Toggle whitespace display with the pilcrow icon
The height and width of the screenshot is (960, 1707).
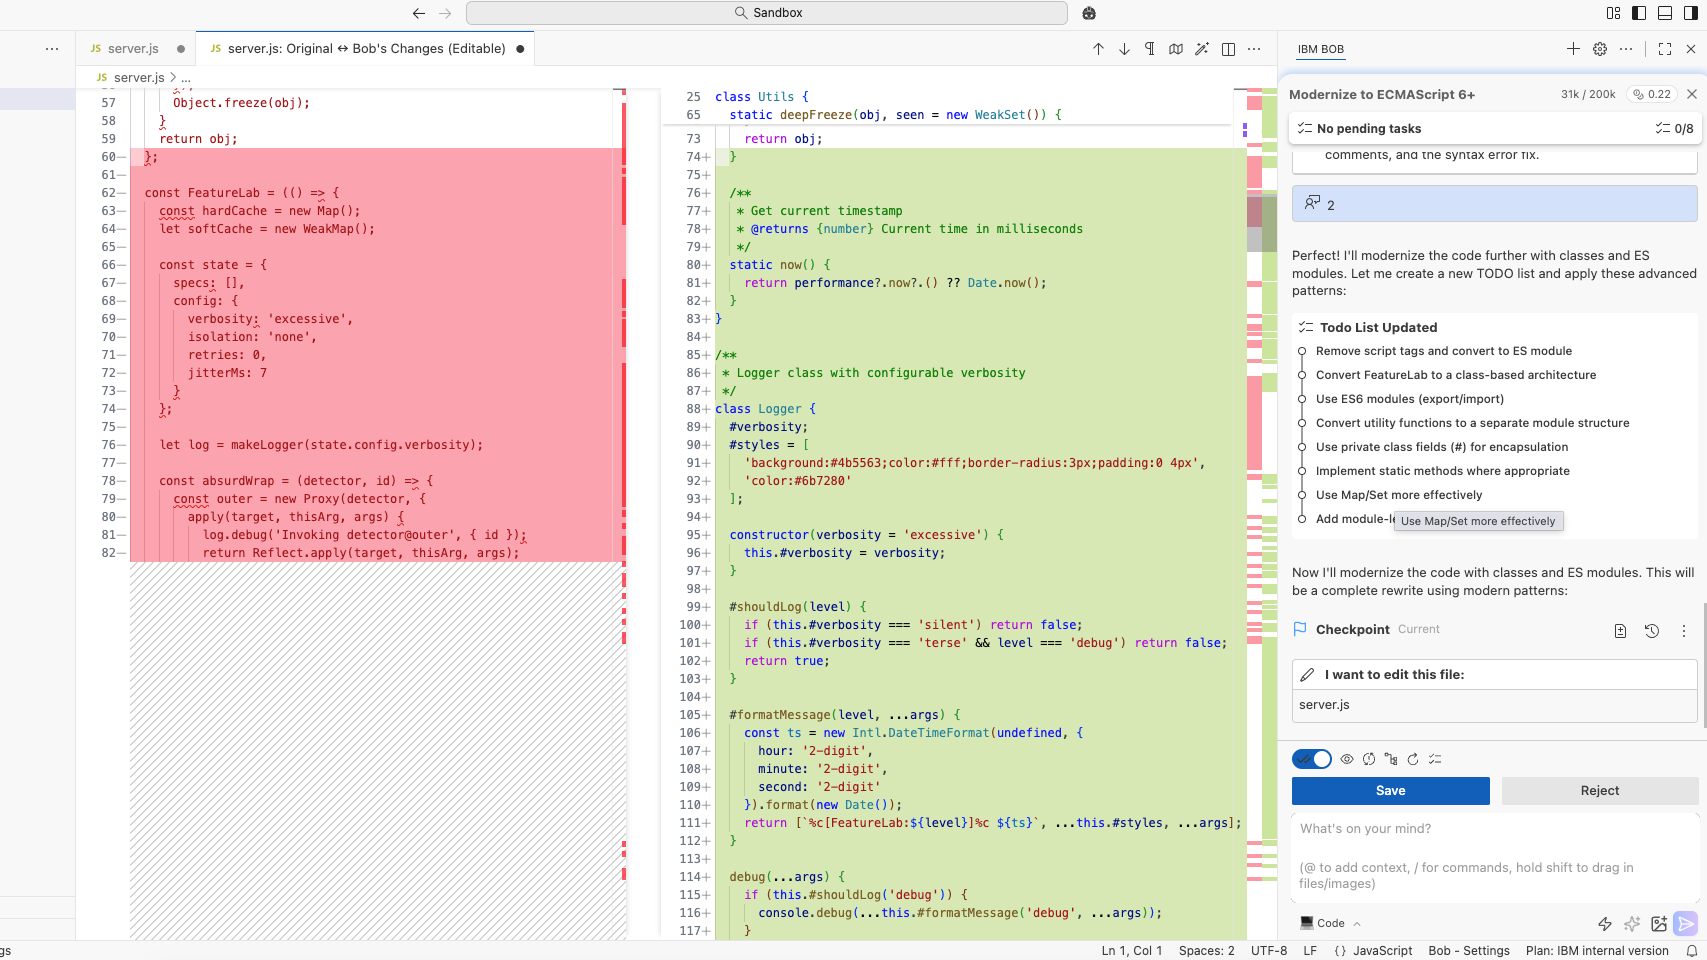coord(1150,49)
